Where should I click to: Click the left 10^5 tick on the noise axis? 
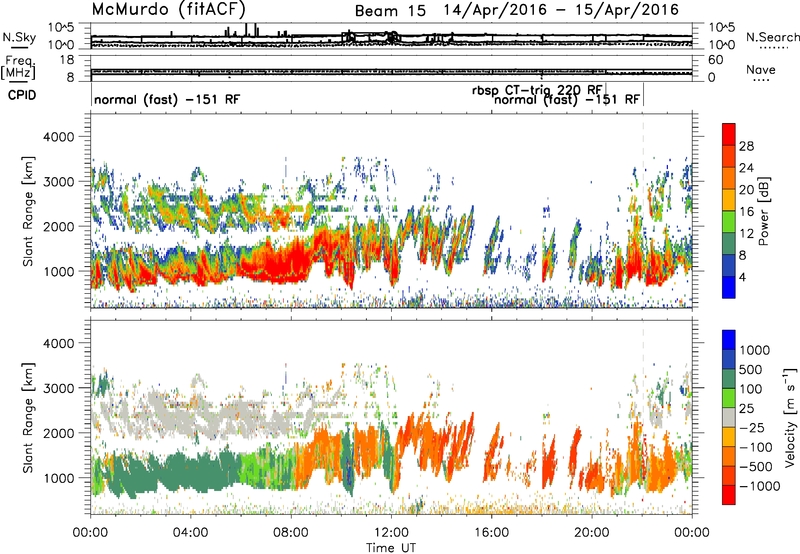pos(61,28)
